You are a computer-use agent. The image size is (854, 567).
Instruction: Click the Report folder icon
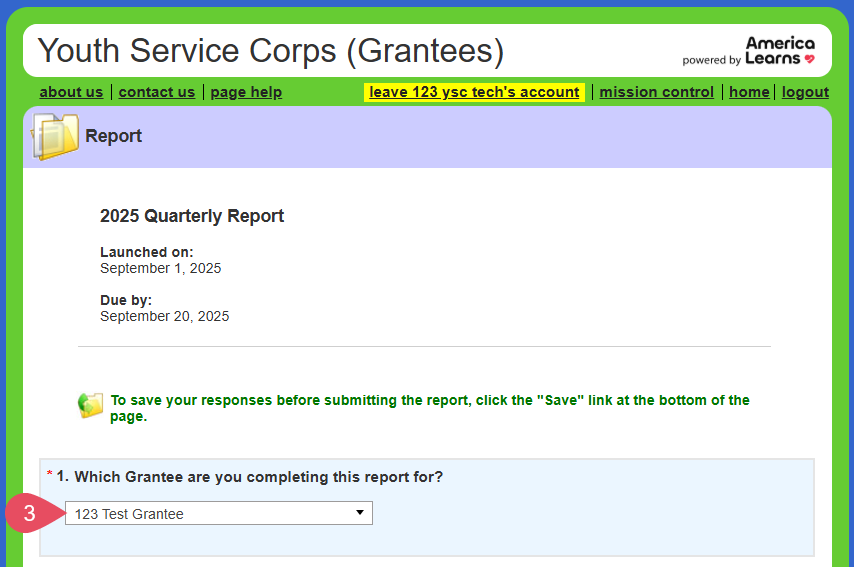(55, 136)
